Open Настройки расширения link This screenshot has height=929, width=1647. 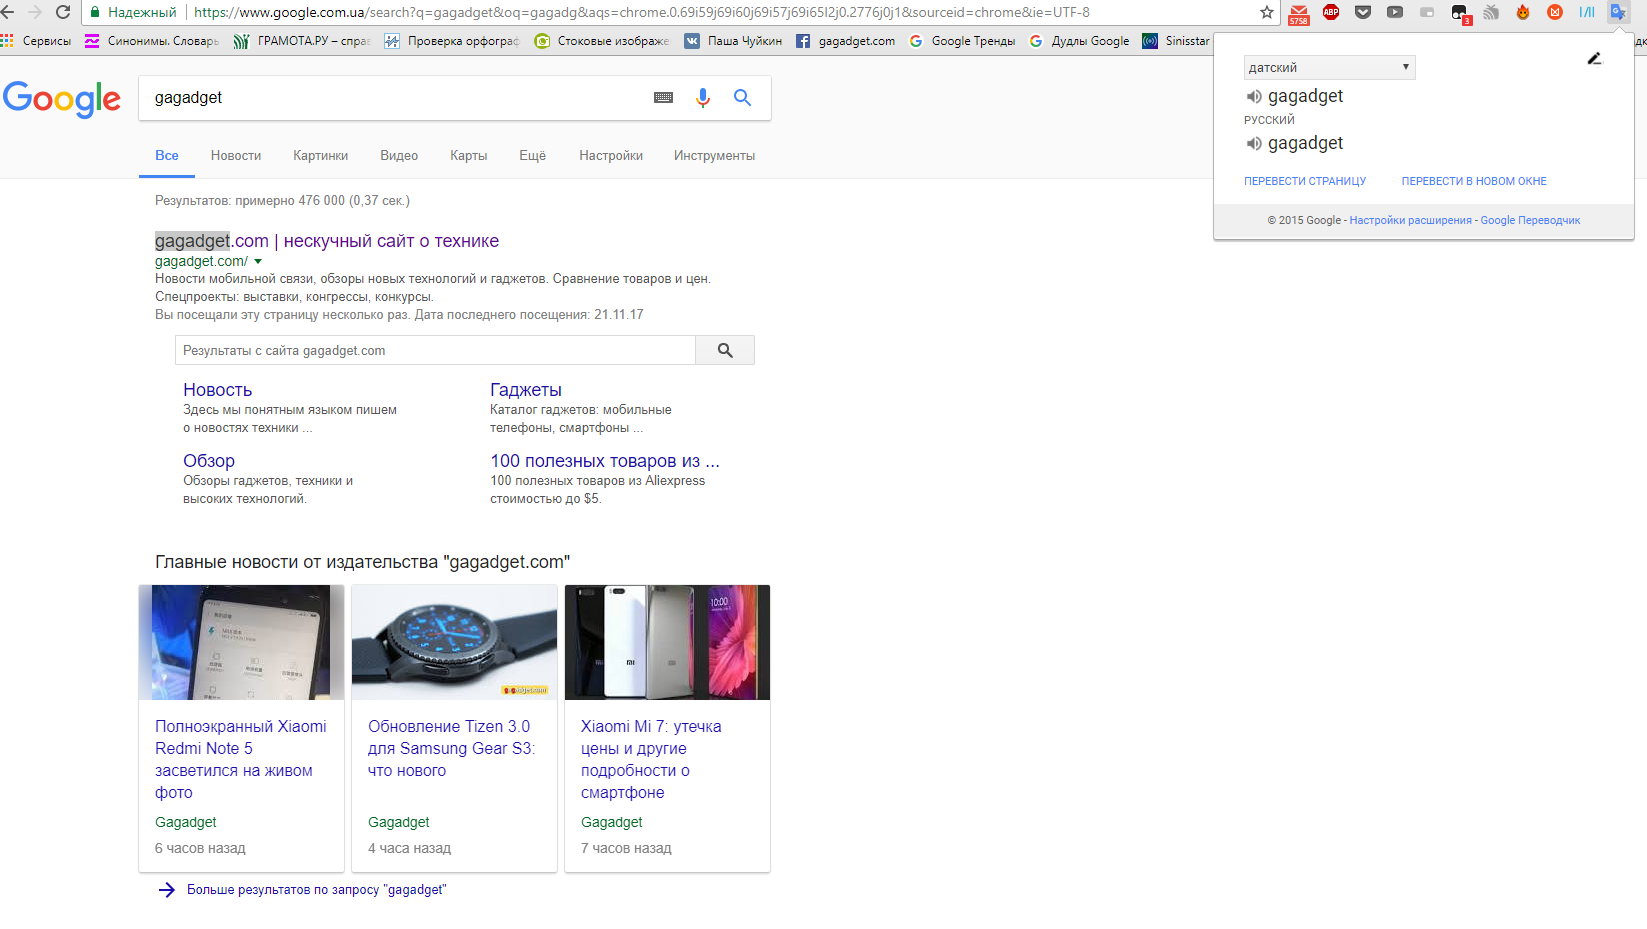pos(1410,220)
